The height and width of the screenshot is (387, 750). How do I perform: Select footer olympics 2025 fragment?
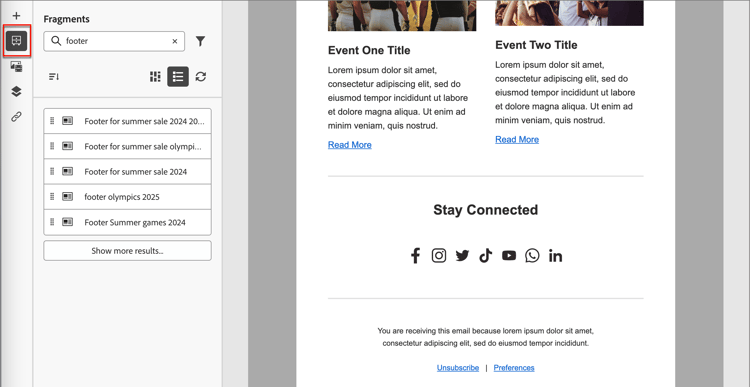point(127,197)
